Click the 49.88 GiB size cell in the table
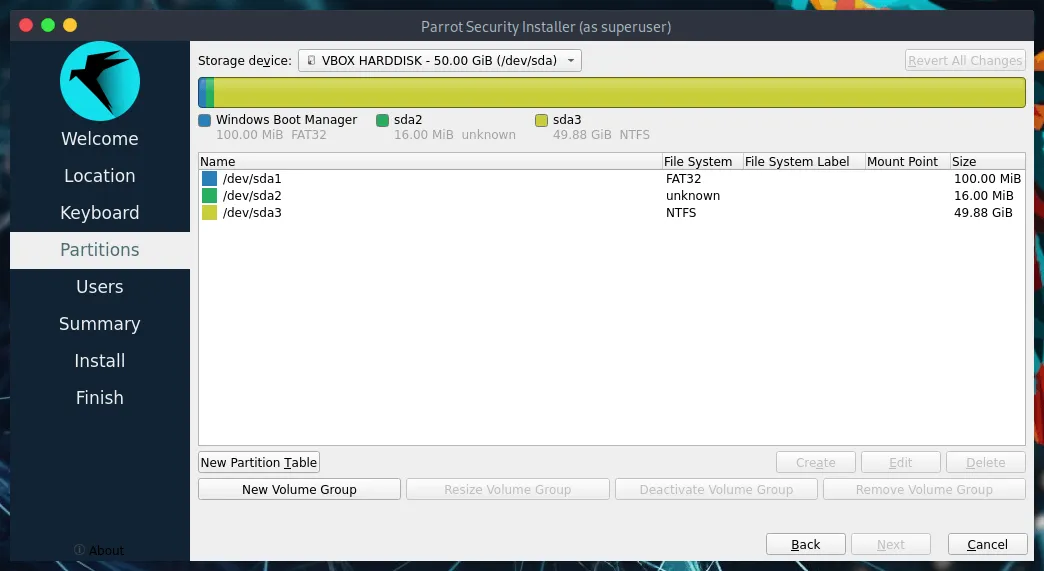1044x571 pixels. click(983, 212)
